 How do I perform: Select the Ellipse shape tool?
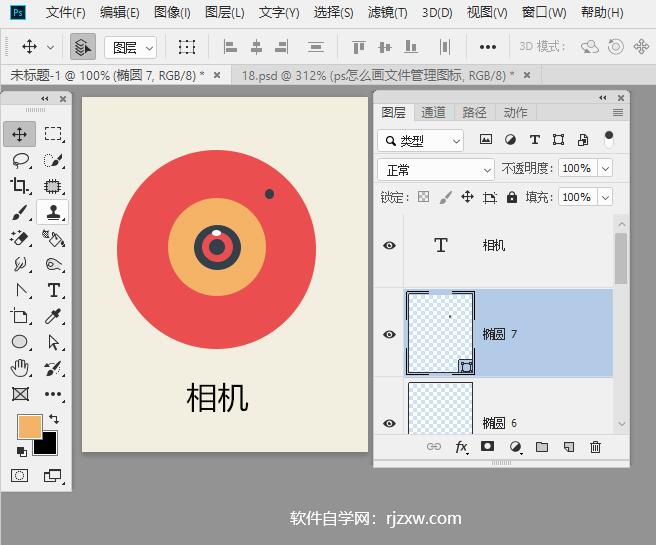click(x=20, y=342)
